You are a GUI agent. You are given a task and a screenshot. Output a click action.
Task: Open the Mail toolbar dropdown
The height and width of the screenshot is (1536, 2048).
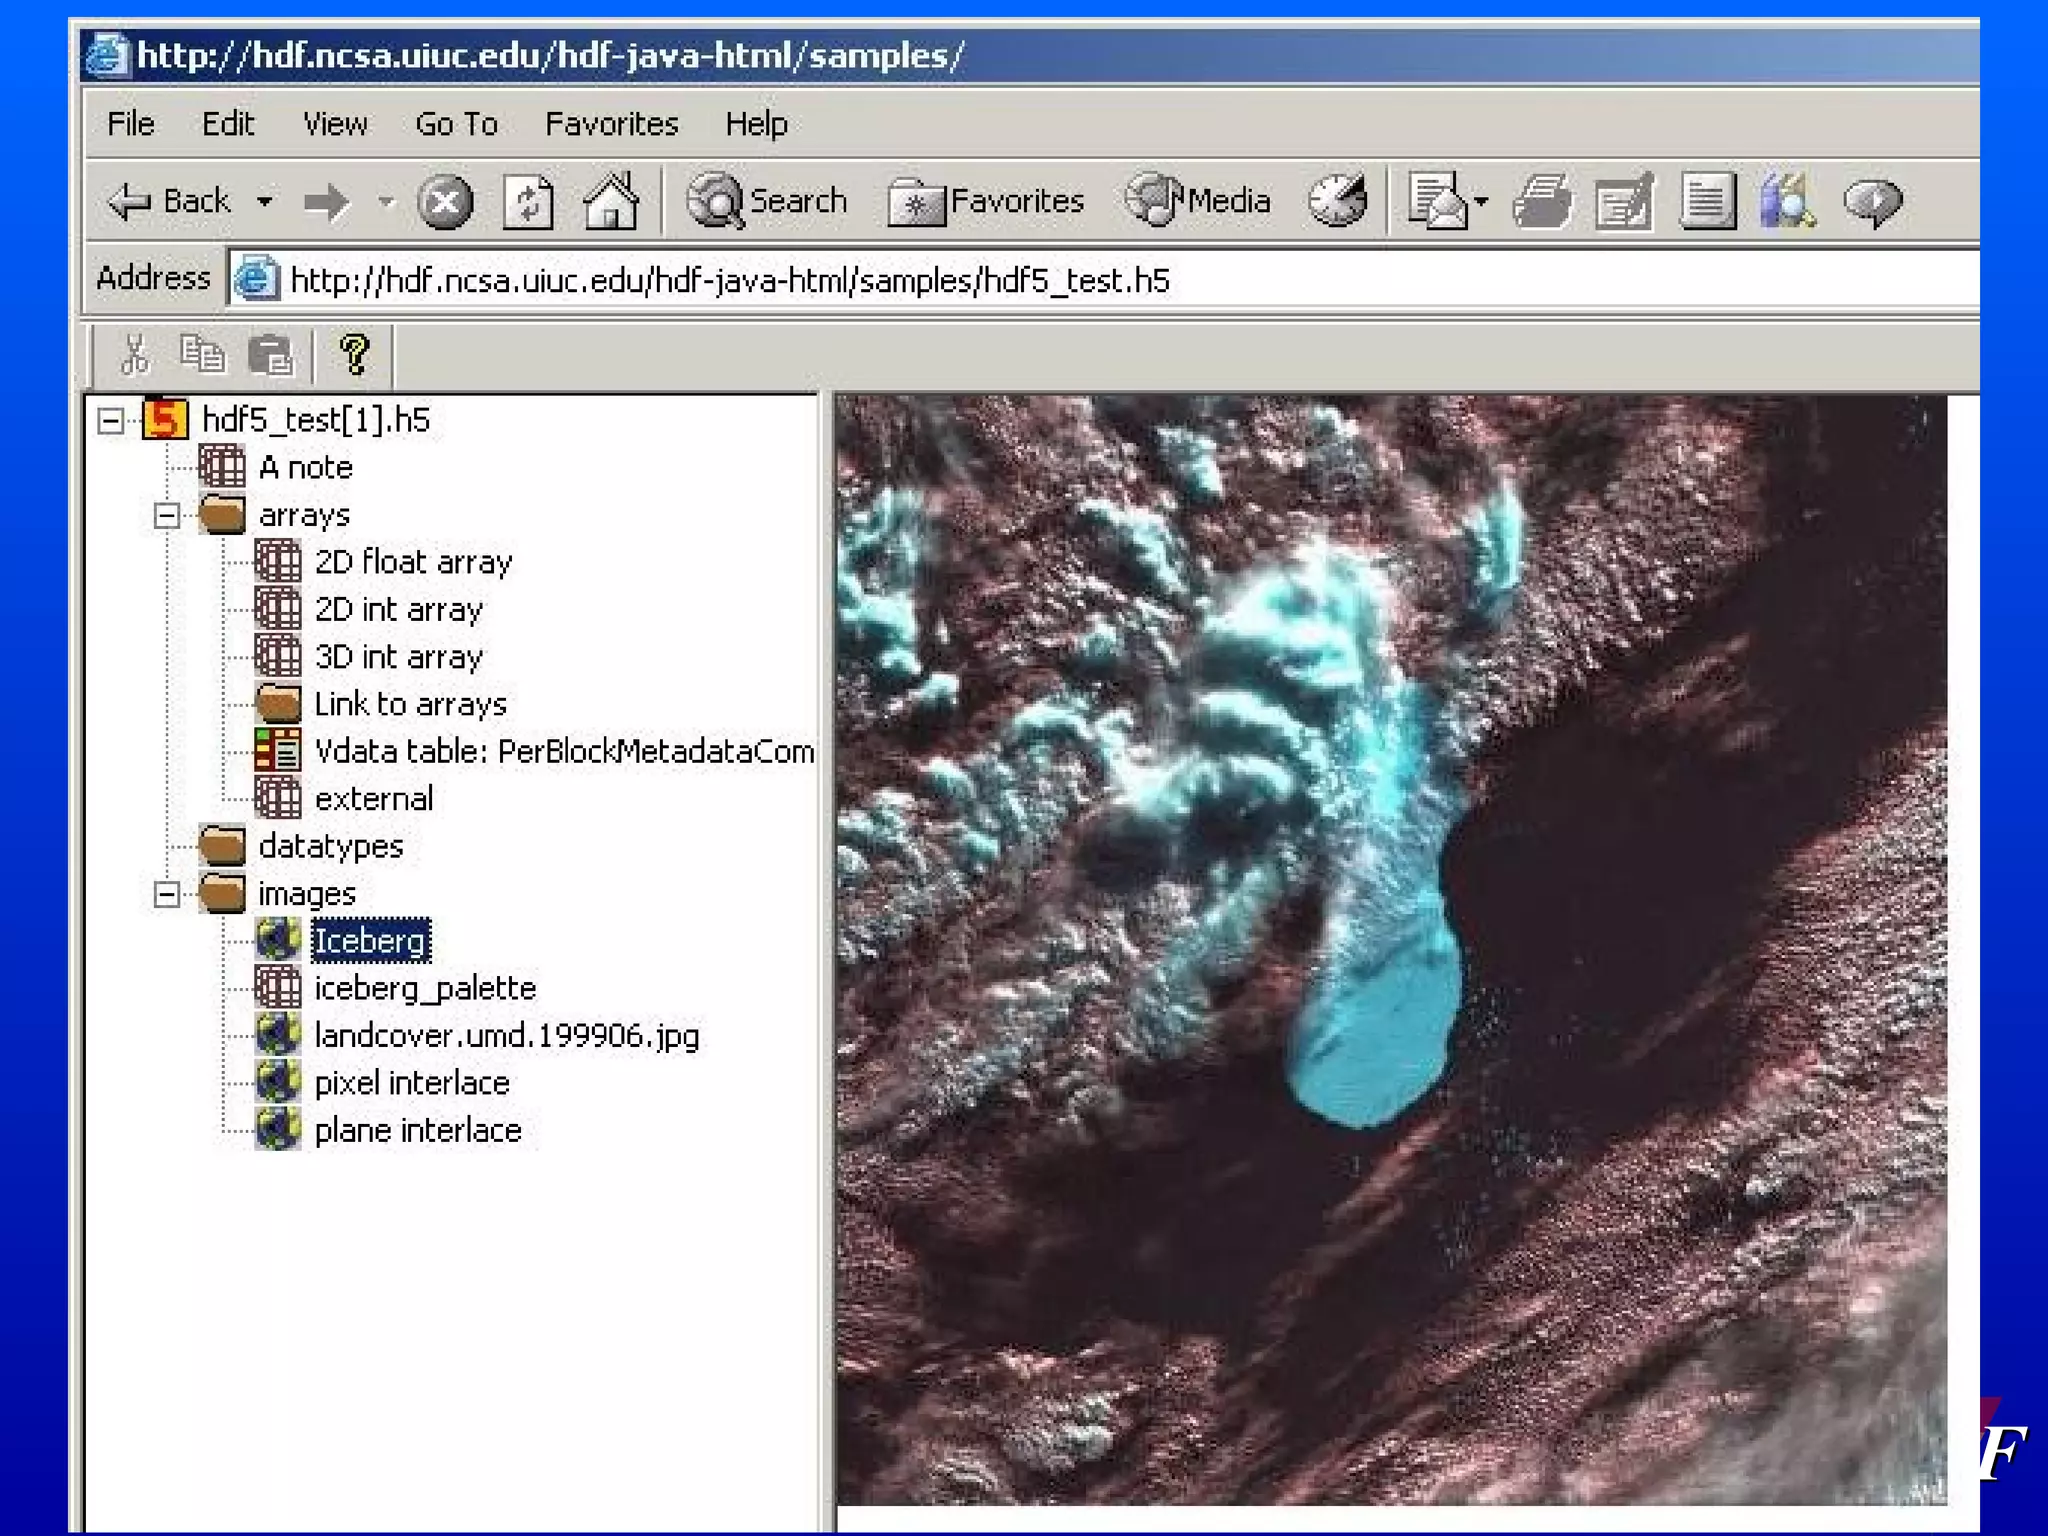pos(1481,202)
